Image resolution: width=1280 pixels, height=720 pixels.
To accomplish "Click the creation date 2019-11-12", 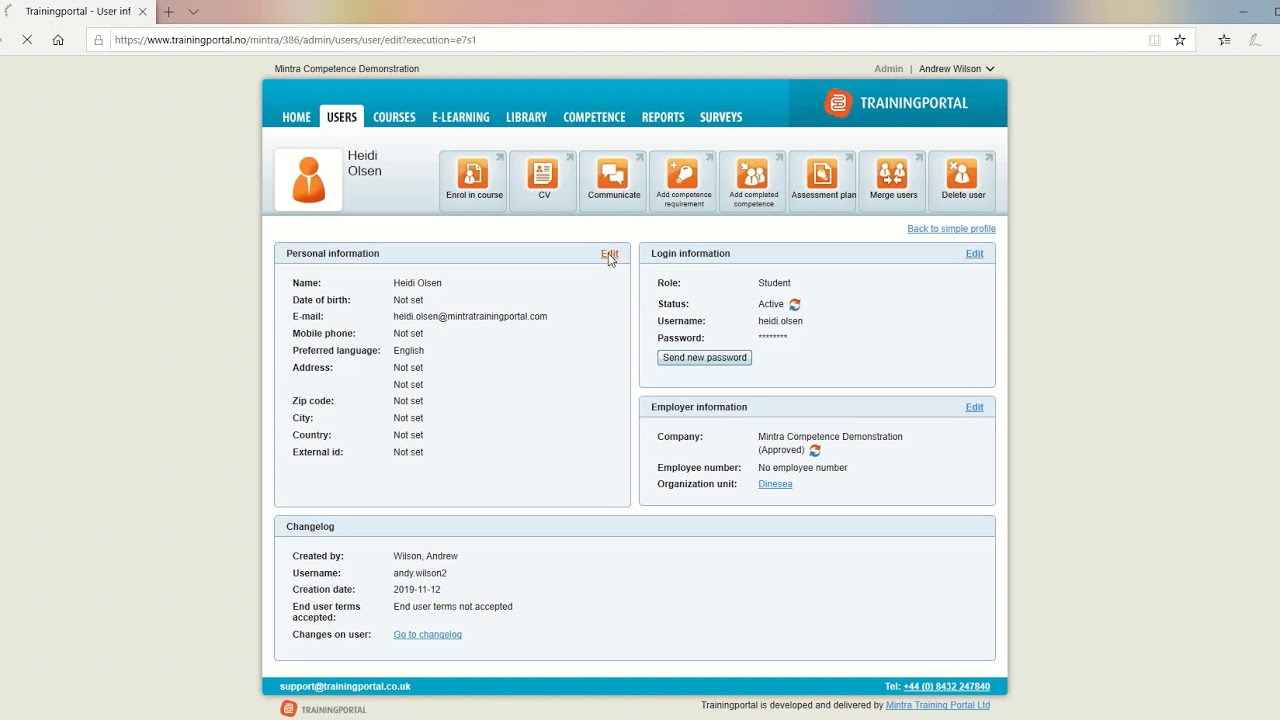I will tap(416, 590).
